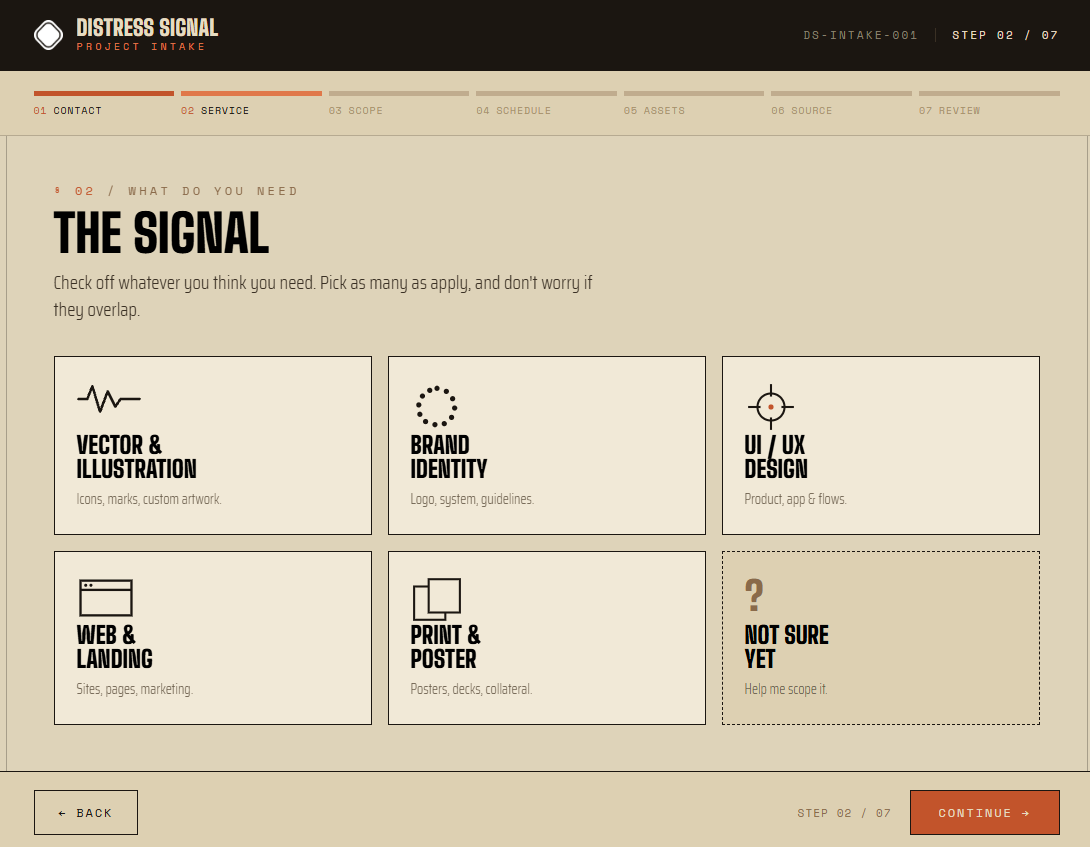Choose the Not Sure Yet dashed card
Image resolution: width=1090 pixels, height=847 pixels.
881,638
